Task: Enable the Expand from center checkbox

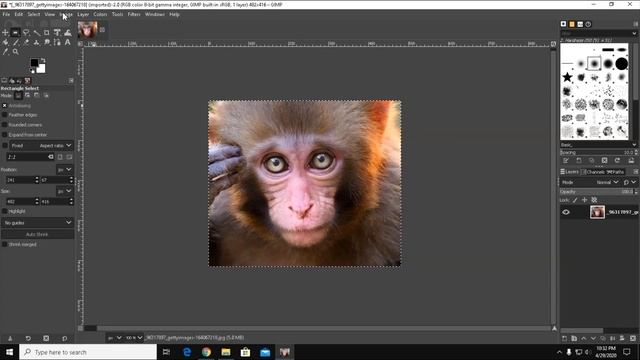Action: [5, 135]
